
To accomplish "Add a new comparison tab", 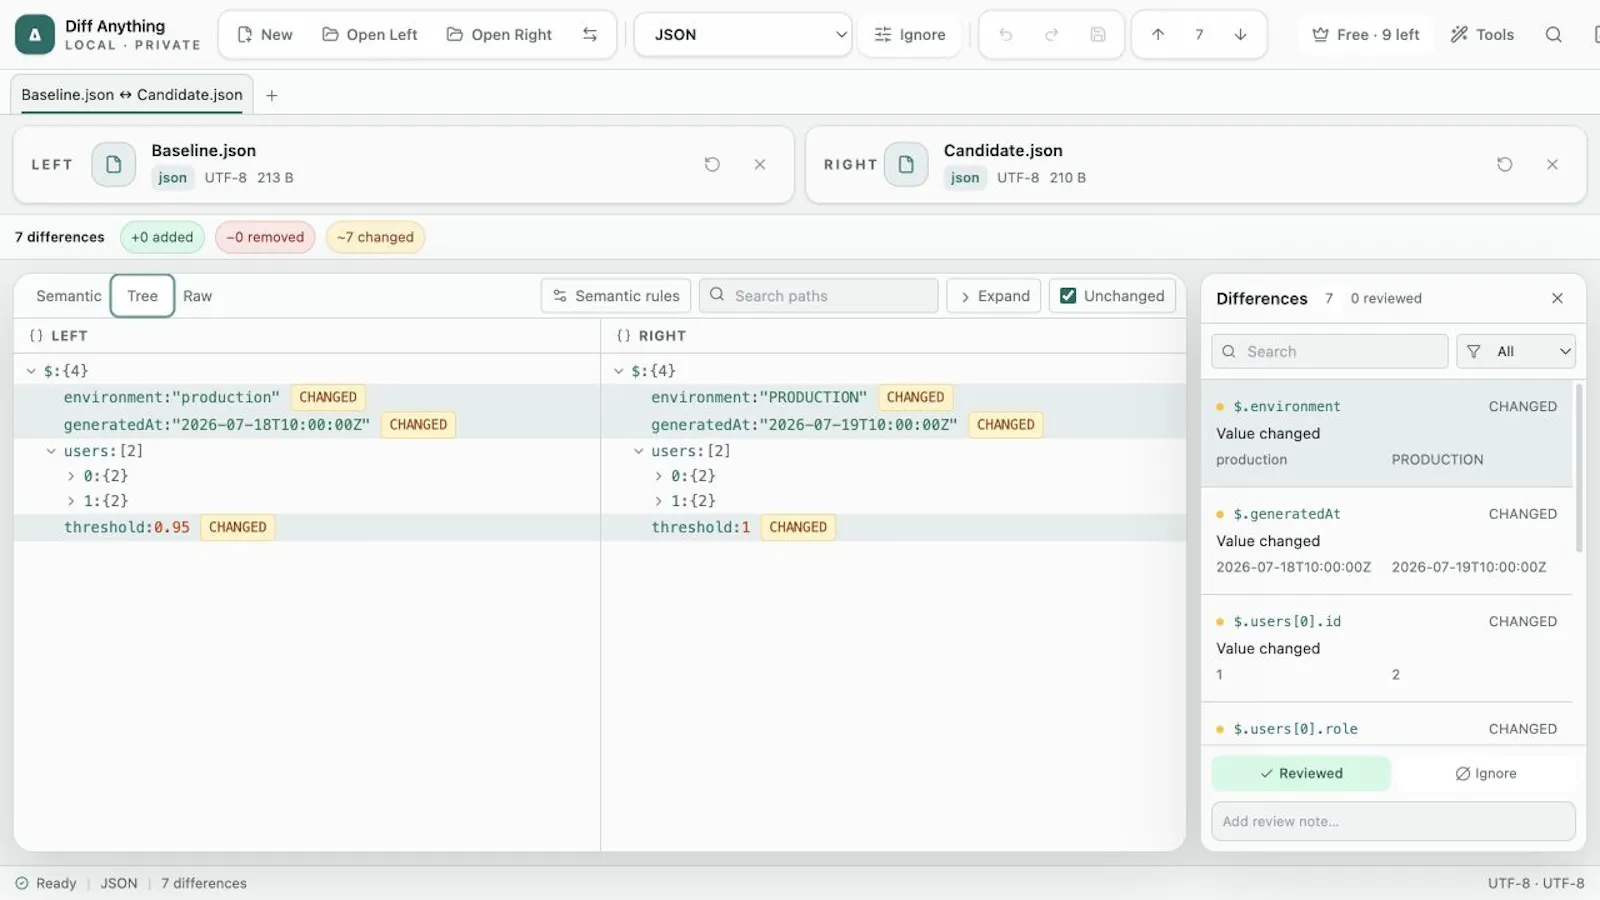I will pyautogui.click(x=272, y=96).
